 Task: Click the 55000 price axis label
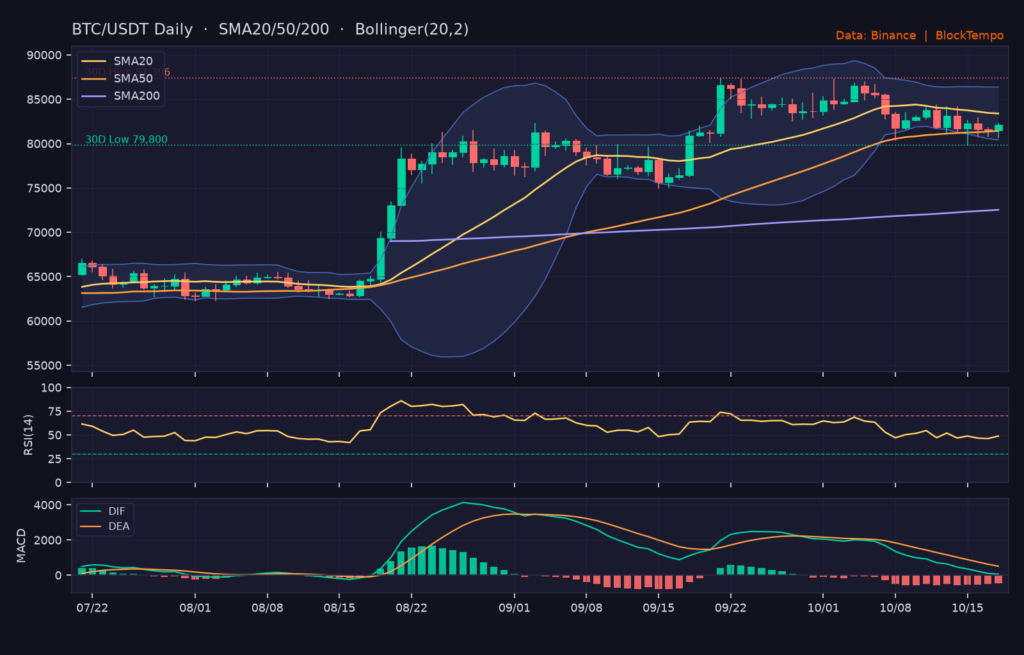pos(44,366)
